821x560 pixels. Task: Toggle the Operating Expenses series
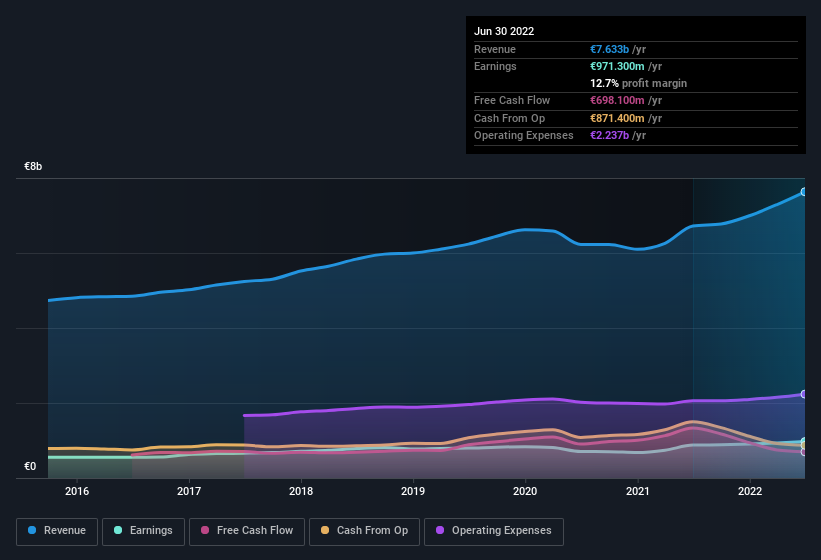[x=494, y=531]
